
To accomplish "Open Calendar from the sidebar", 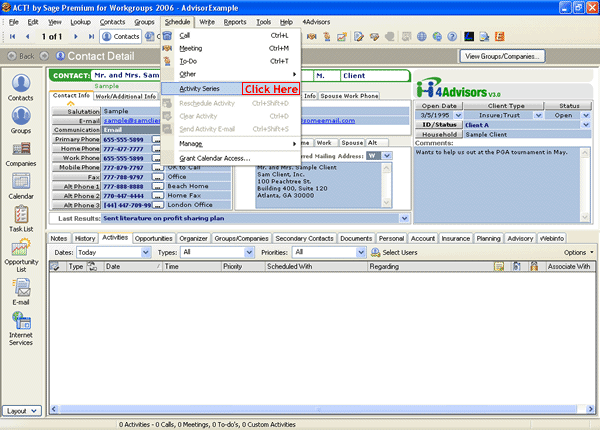I will [21, 186].
